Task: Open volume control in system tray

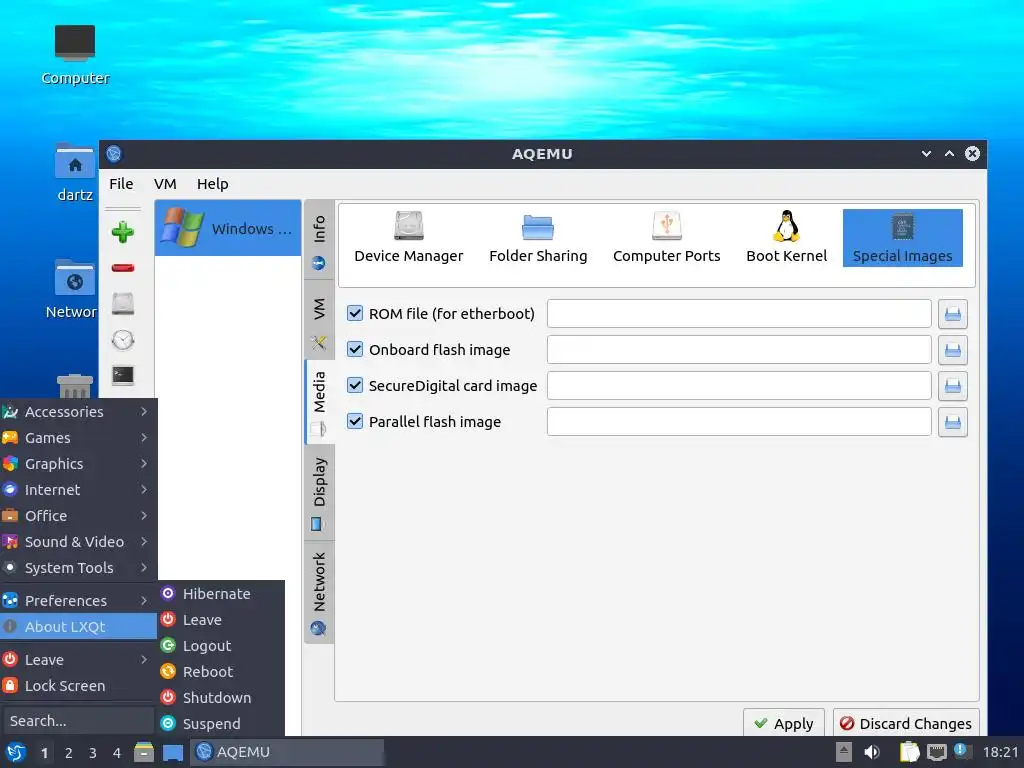Action: point(872,752)
